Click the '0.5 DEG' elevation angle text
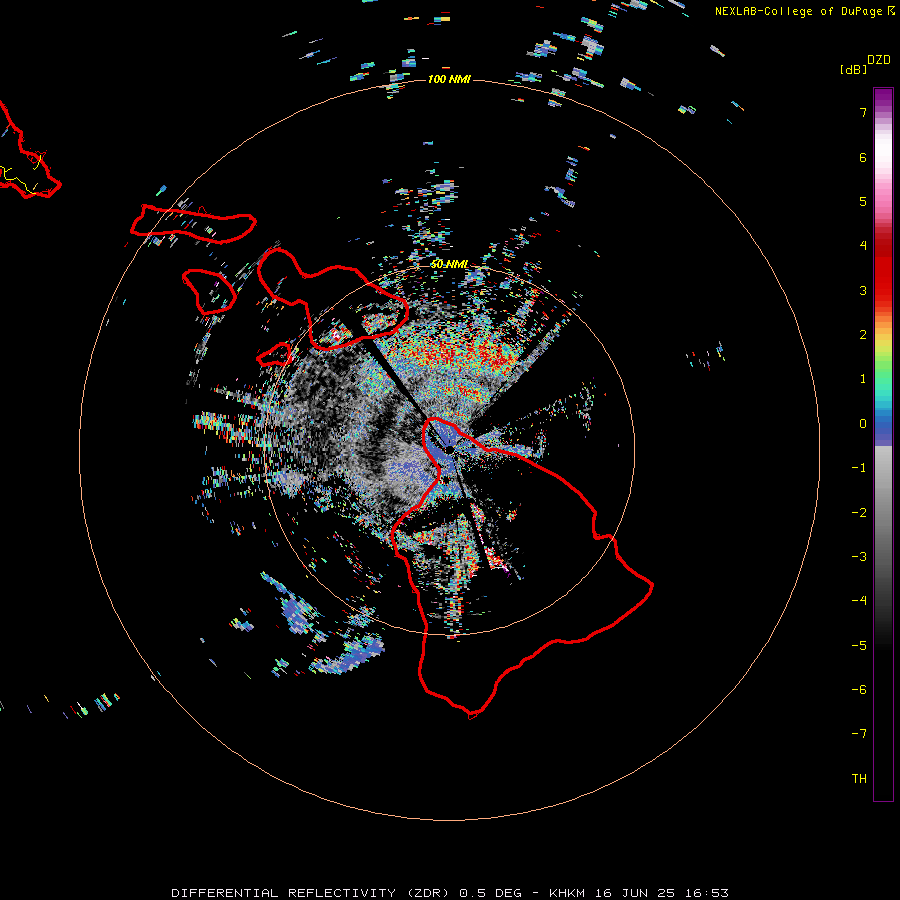 490,893
